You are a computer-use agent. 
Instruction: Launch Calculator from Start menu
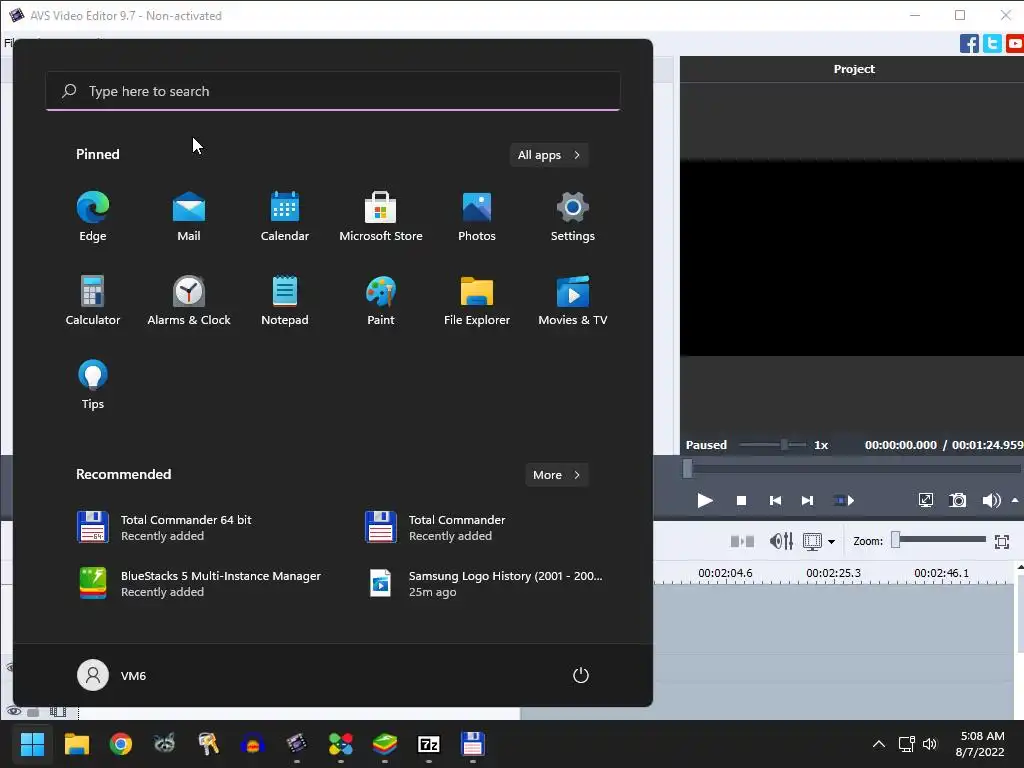[x=93, y=300]
